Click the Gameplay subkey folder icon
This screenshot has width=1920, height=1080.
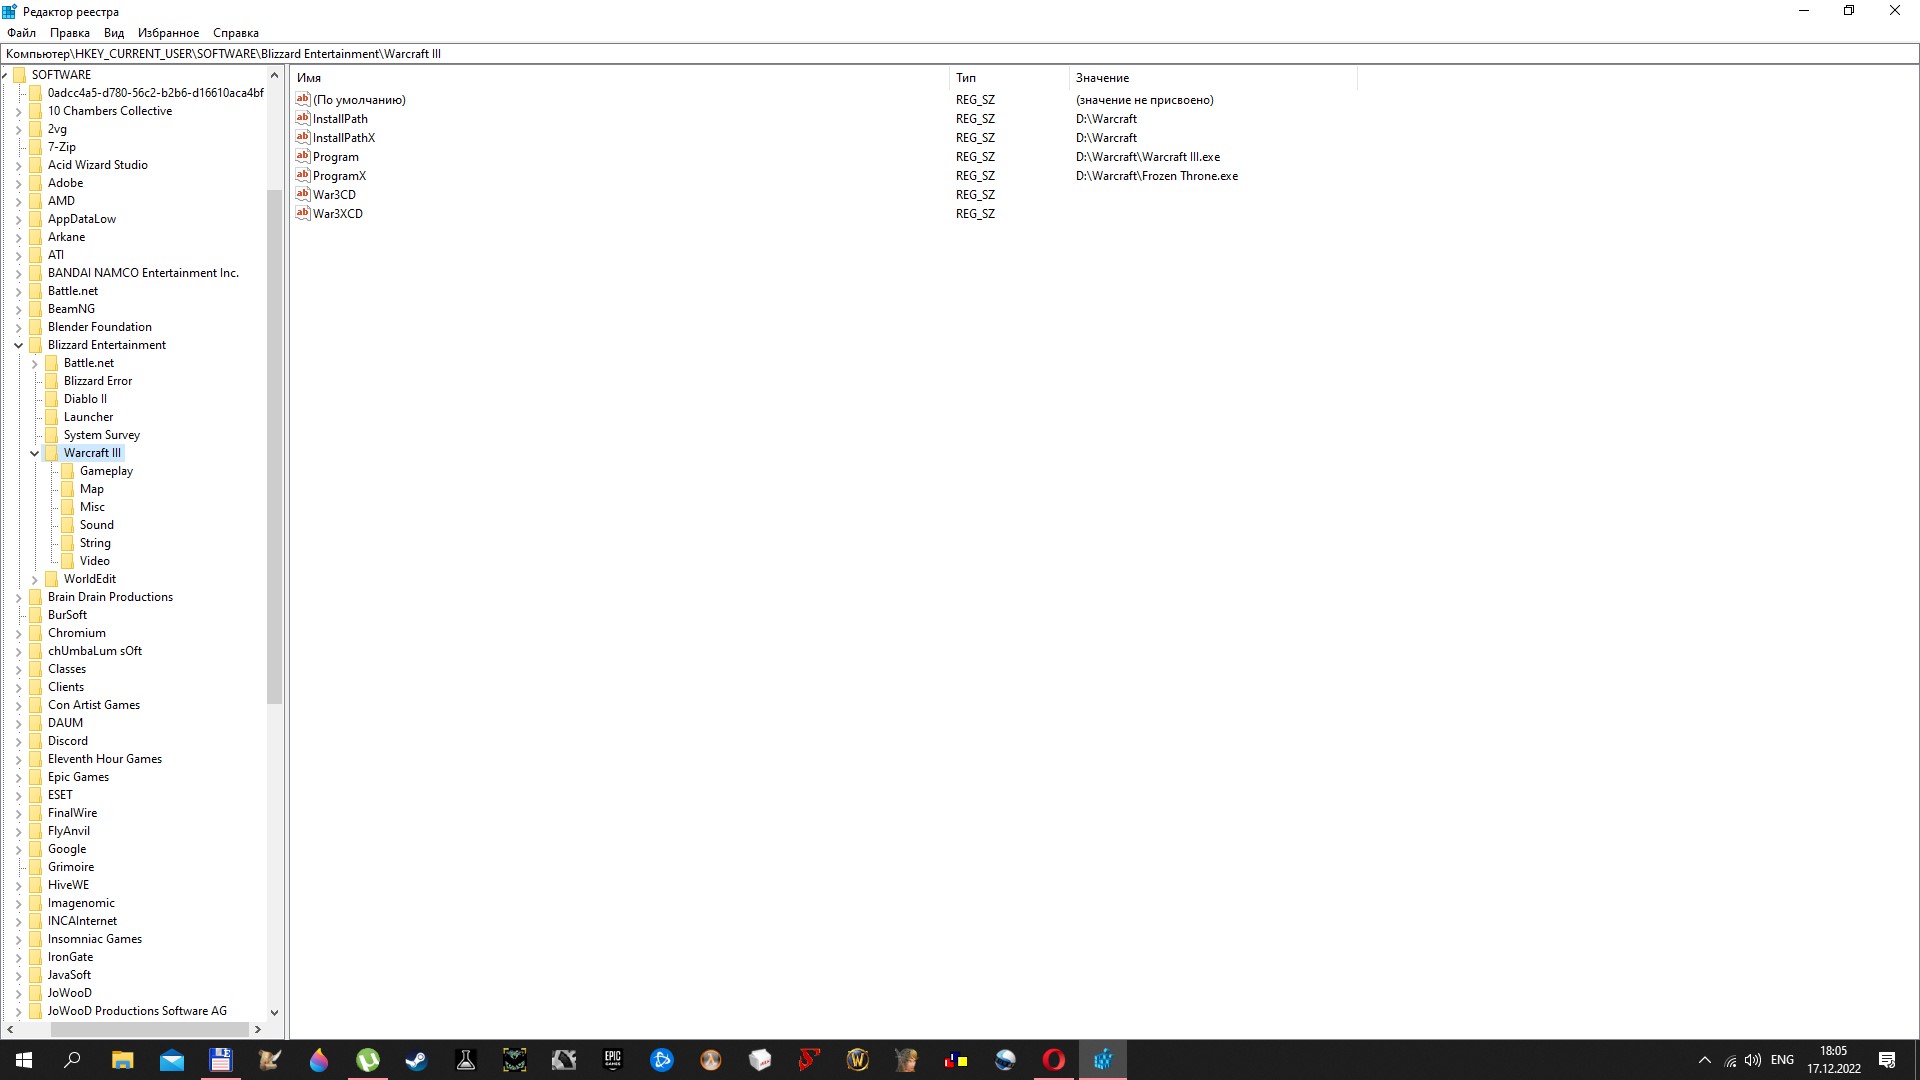pyautogui.click(x=68, y=471)
